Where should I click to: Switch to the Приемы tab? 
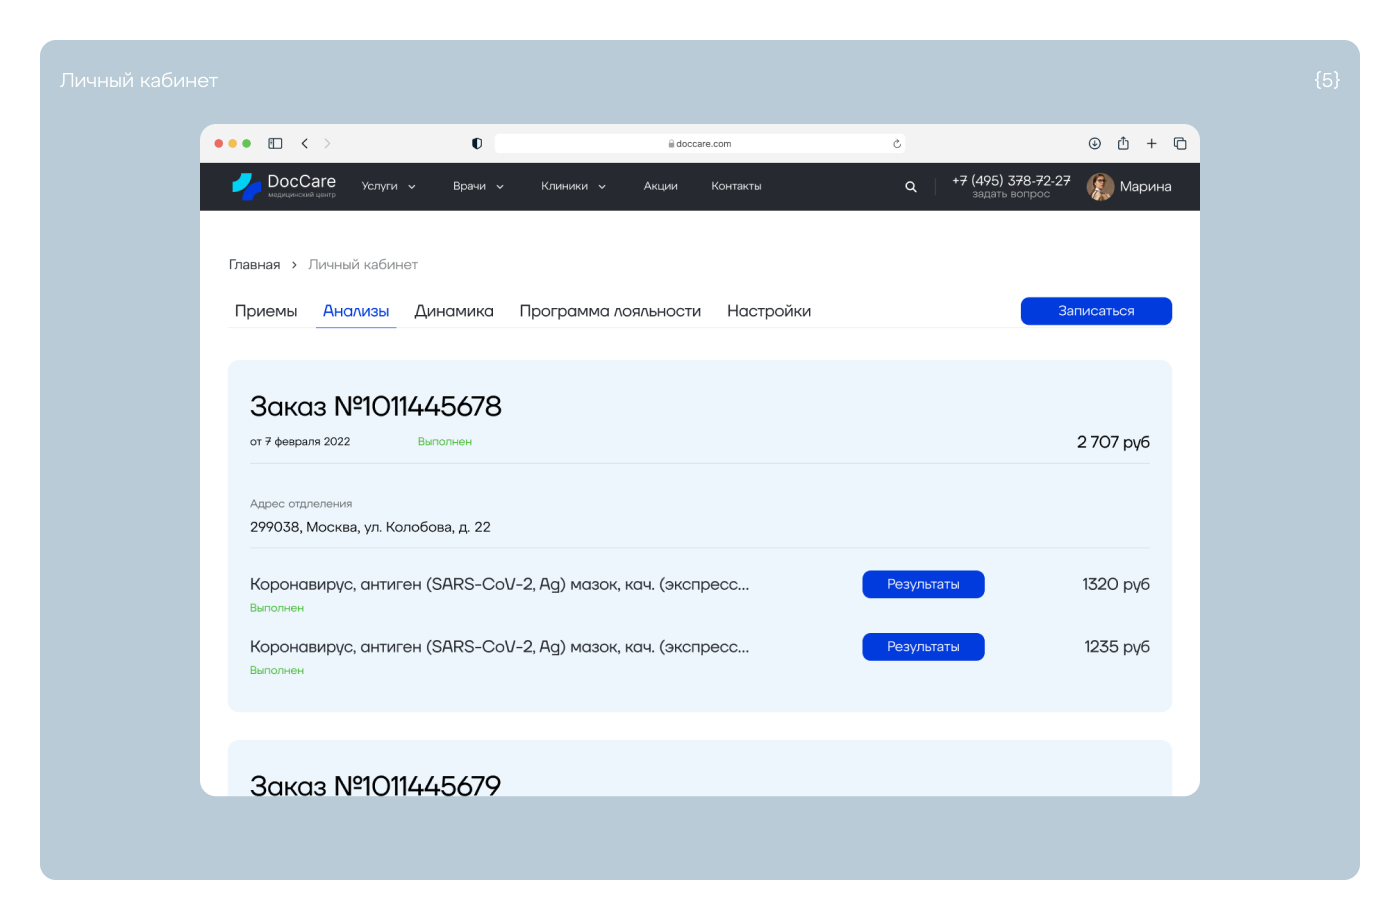coord(266,311)
